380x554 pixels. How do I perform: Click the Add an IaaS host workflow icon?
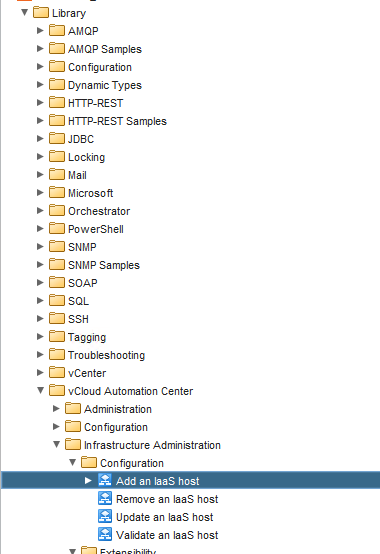(105, 480)
